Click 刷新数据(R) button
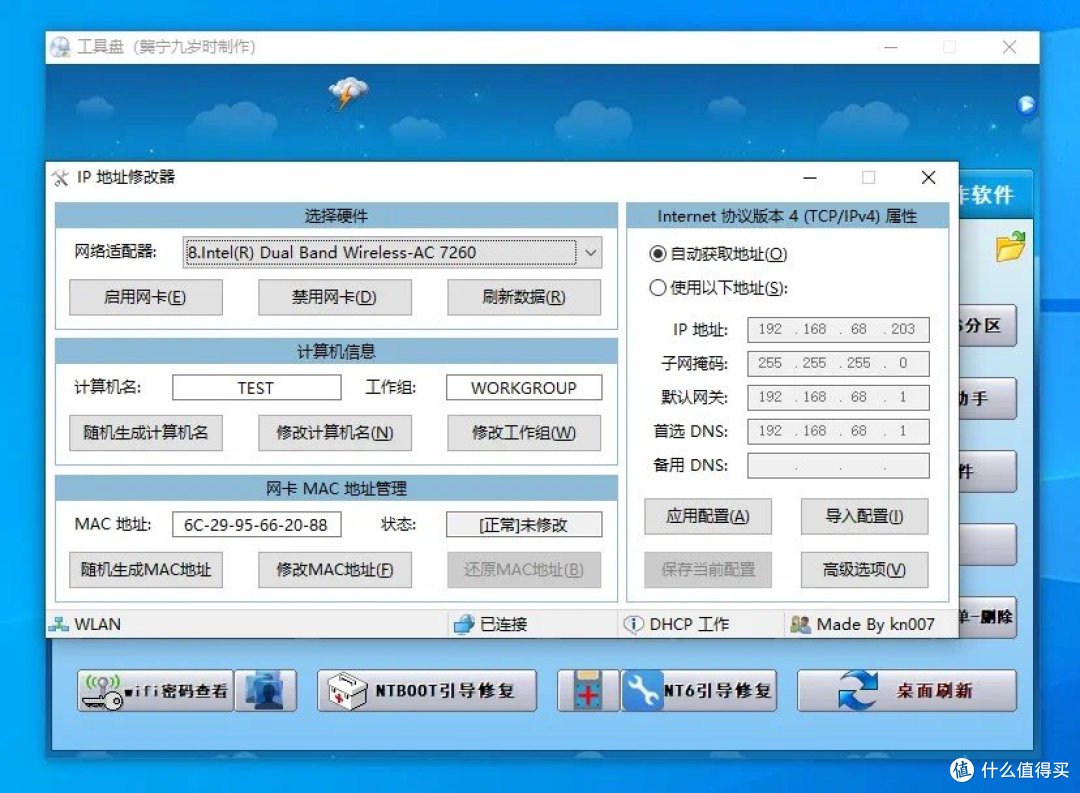Viewport: 1080px width, 793px height. [x=523, y=297]
